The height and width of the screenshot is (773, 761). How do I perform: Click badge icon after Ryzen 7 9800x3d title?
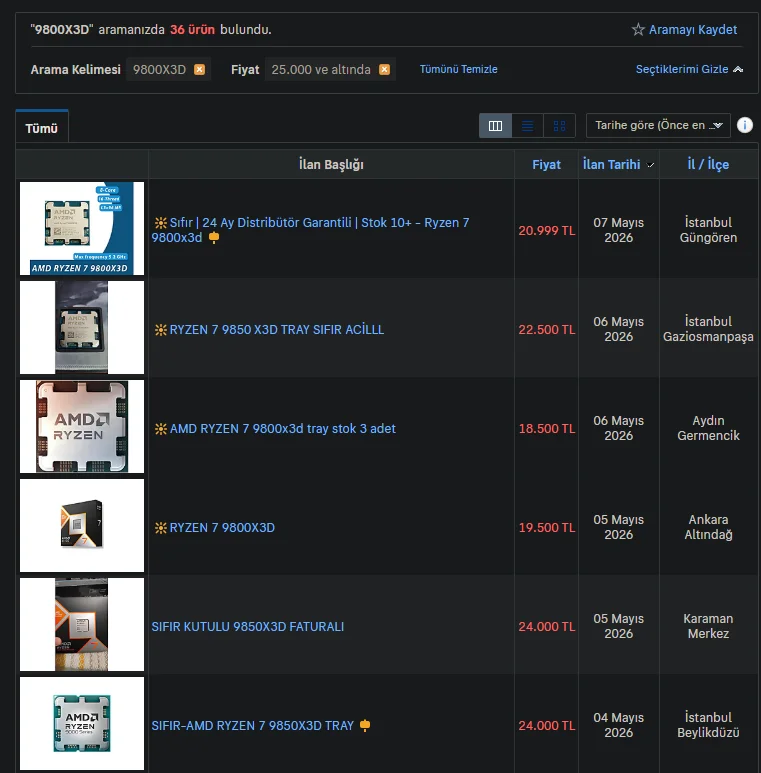pos(214,238)
